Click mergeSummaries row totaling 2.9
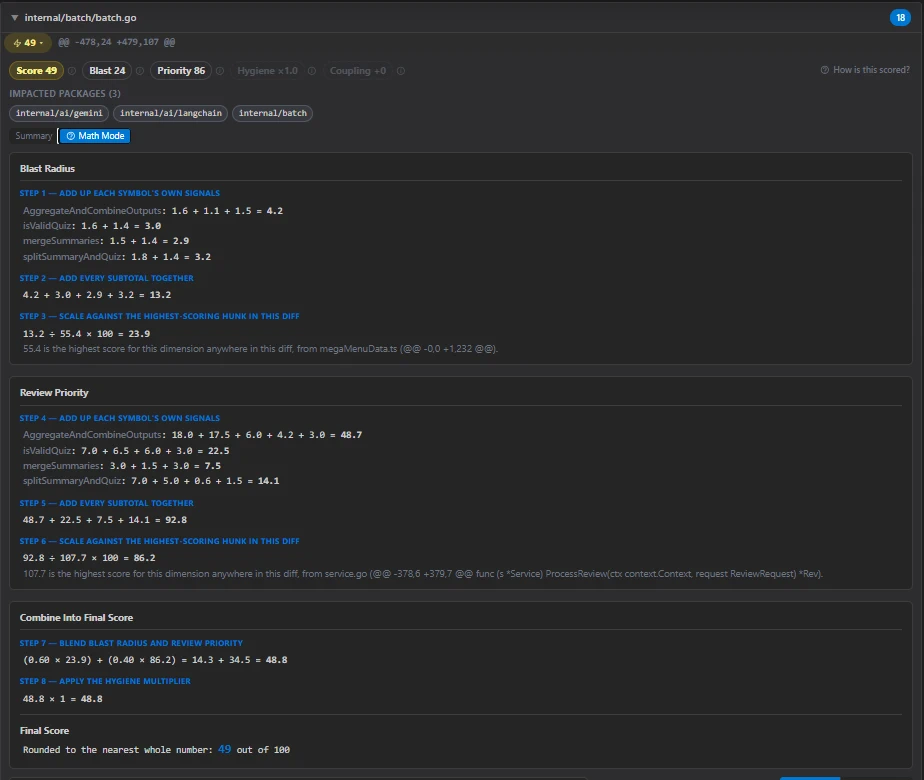The image size is (924, 780). coord(106,241)
